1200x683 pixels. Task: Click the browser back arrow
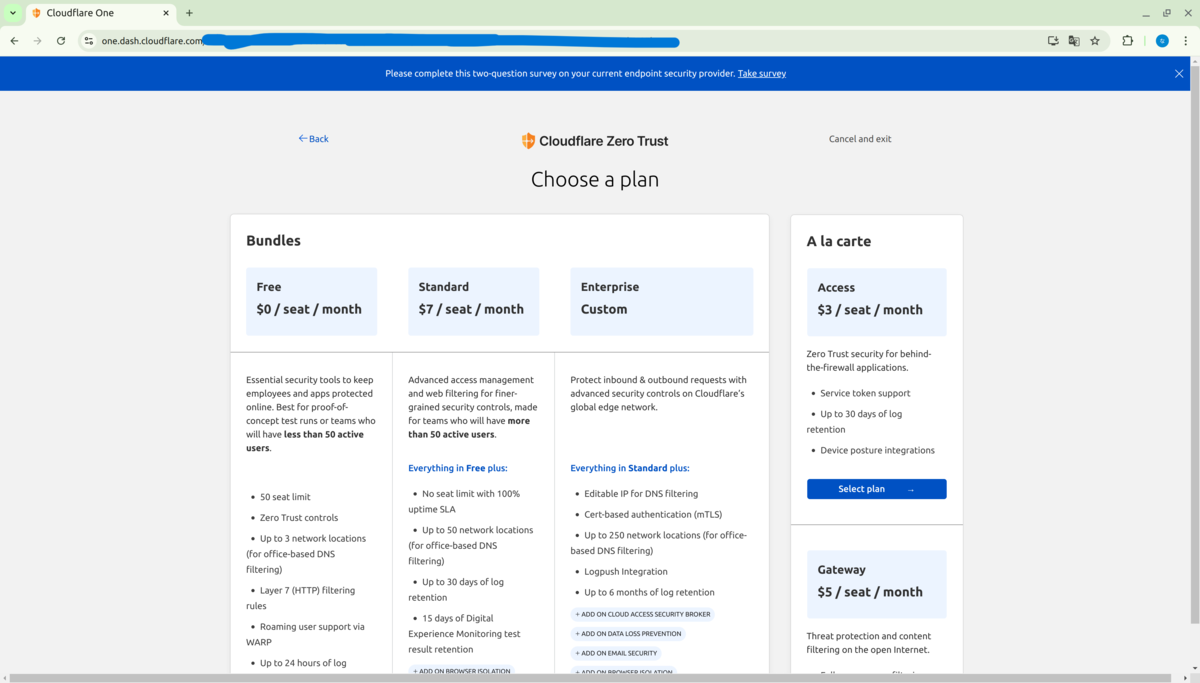point(14,41)
